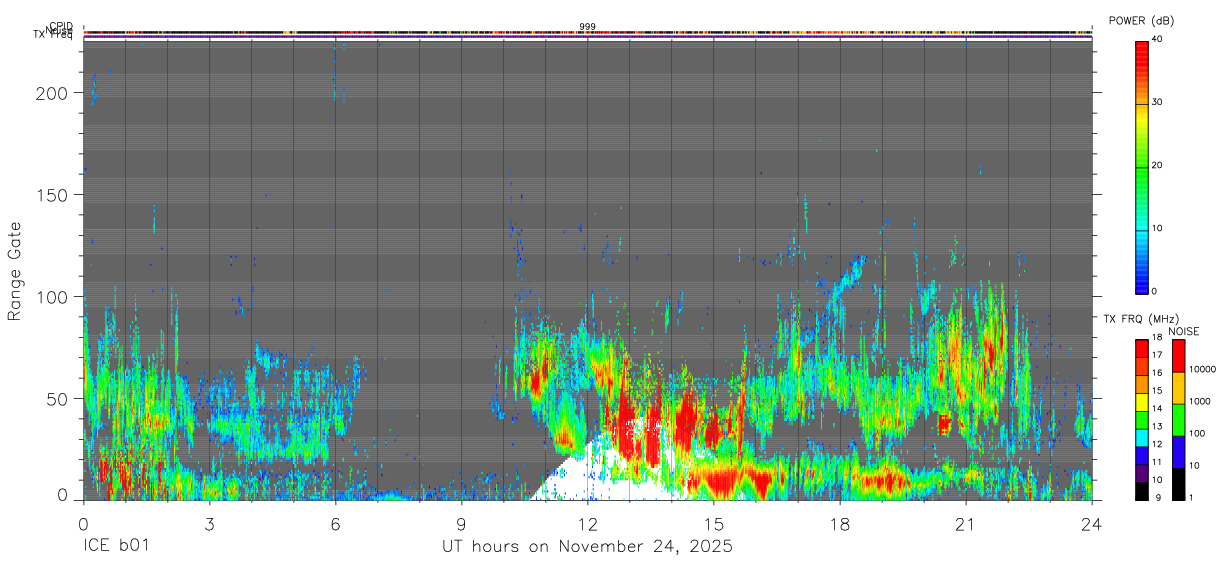Click the '24' hour tick label
Viewport: 1228px width, 567px height.
(x=1092, y=525)
